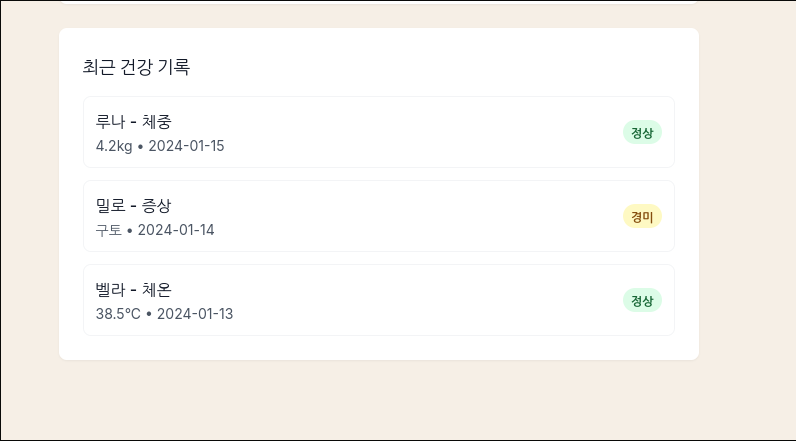Click the date 2024-01-13
This screenshot has height=441, width=796.
click(195, 314)
